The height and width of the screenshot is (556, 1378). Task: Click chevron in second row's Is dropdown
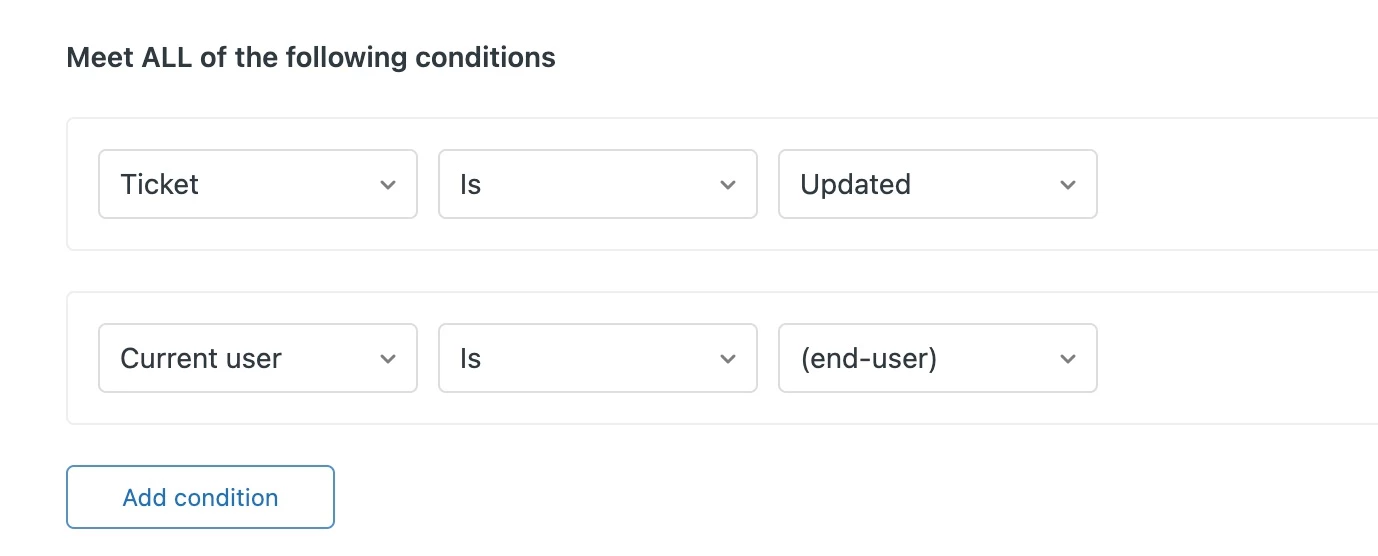click(x=728, y=359)
